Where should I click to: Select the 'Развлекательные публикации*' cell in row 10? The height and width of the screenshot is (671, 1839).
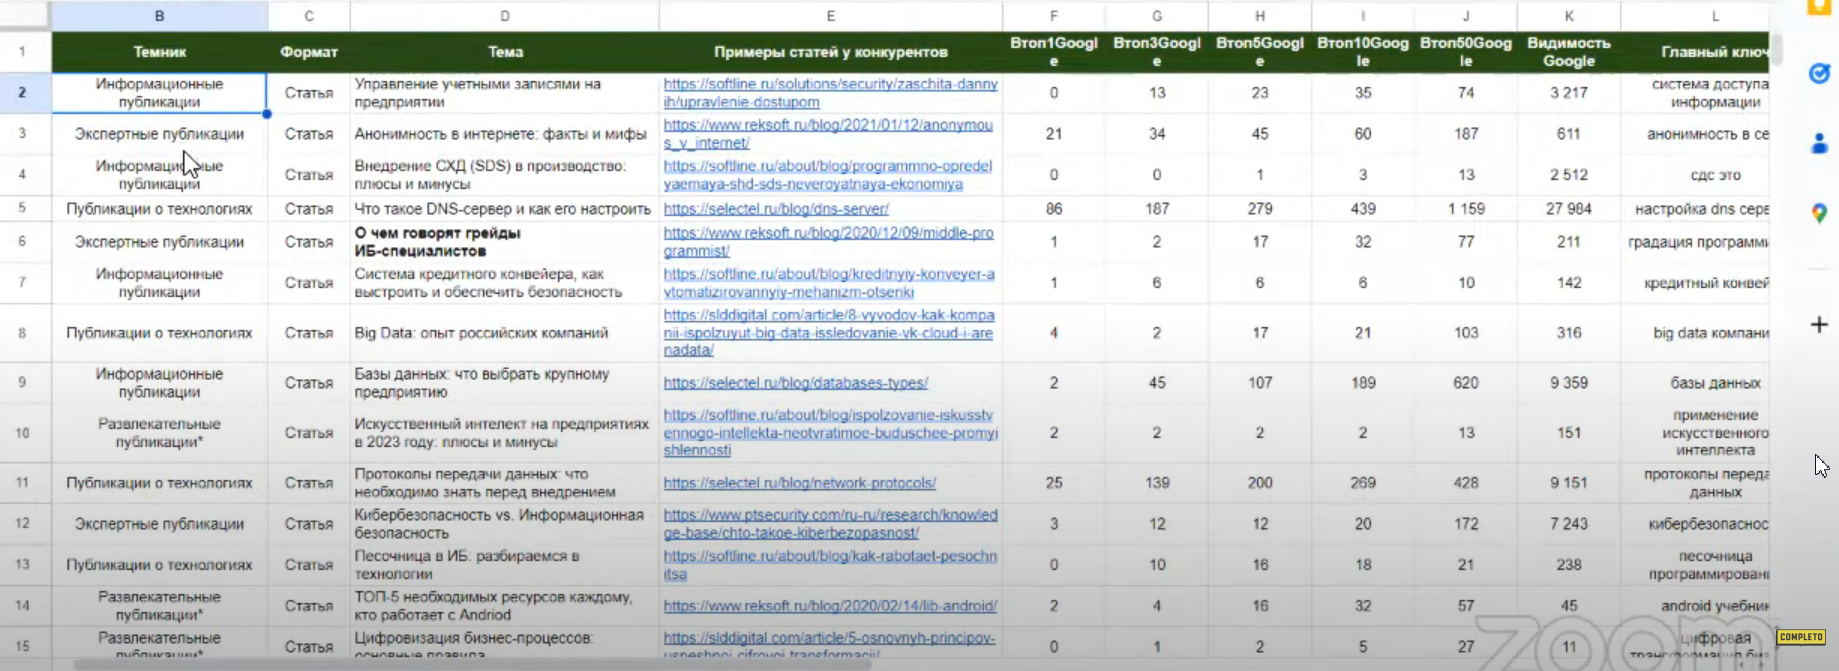pos(160,433)
